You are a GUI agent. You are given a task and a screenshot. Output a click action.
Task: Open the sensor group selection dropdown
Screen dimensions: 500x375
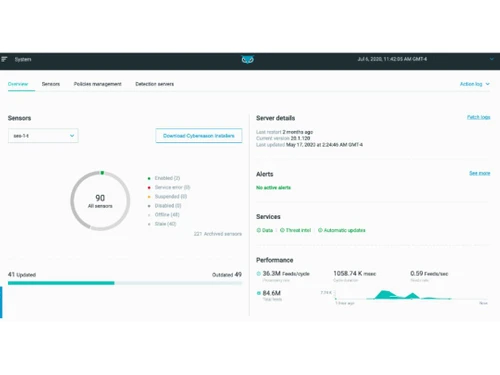click(x=43, y=136)
